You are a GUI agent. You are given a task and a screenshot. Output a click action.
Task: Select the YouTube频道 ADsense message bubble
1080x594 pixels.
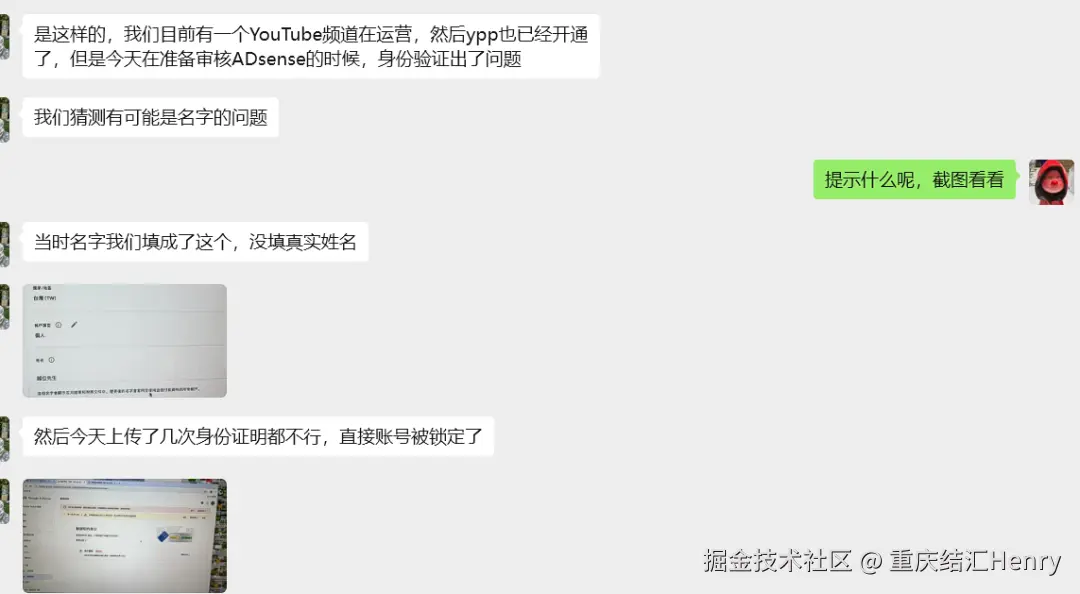pos(311,46)
